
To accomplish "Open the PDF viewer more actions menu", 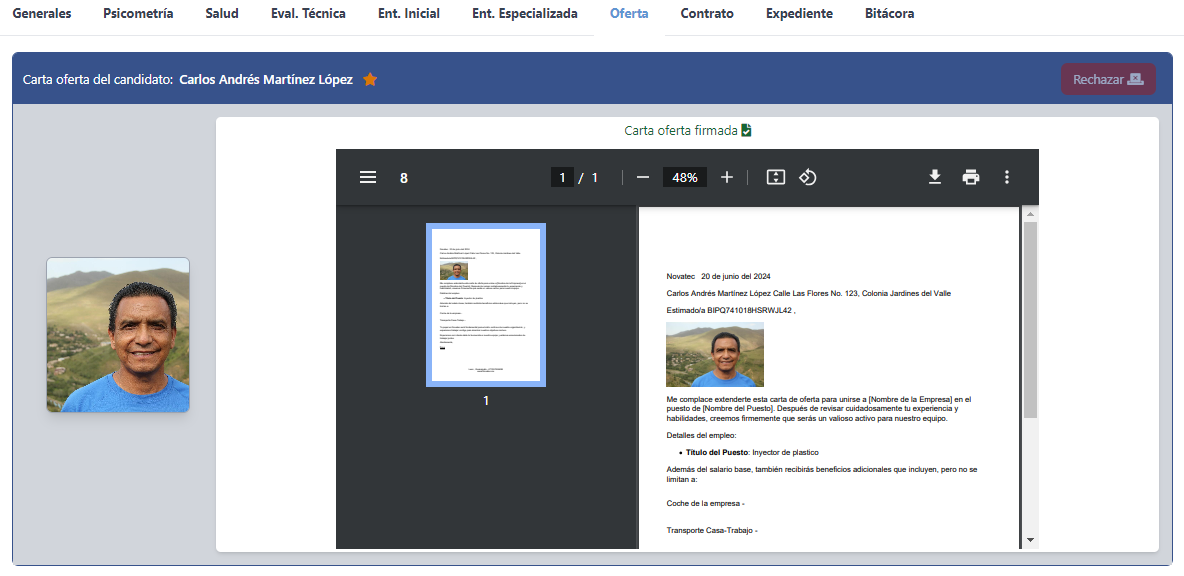I will click(1007, 177).
